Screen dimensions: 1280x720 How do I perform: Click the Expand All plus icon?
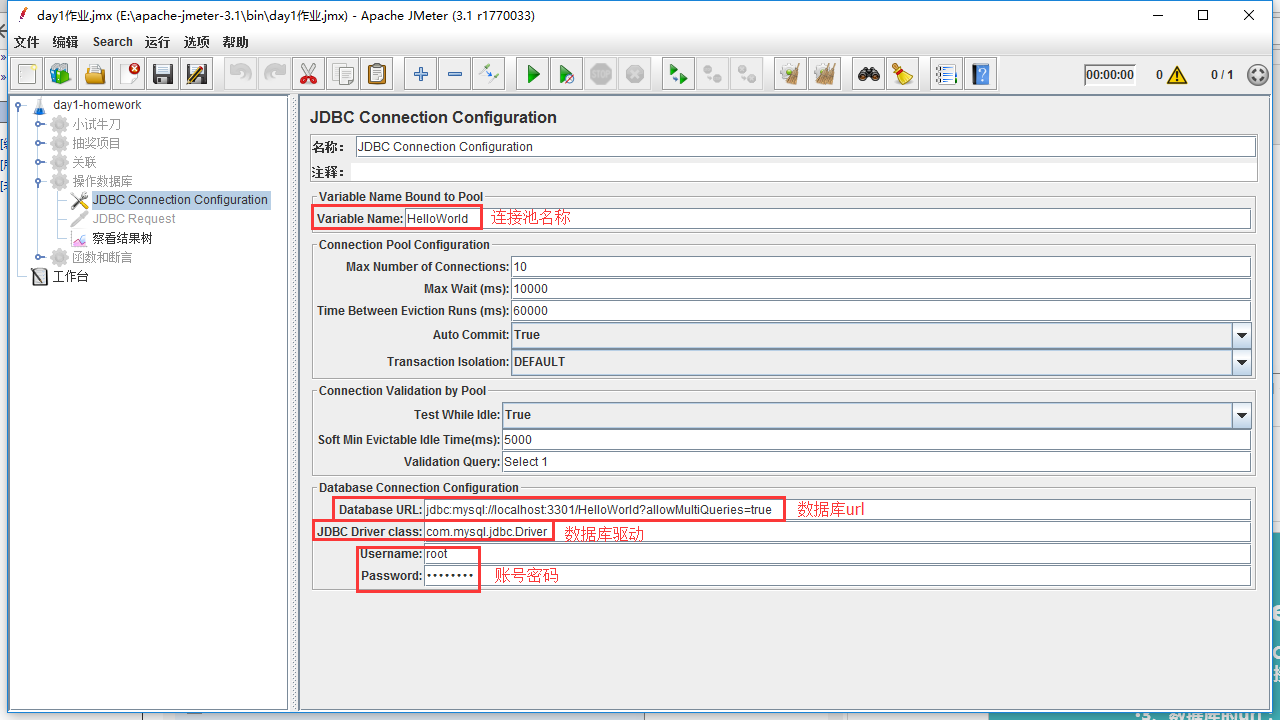pos(421,74)
